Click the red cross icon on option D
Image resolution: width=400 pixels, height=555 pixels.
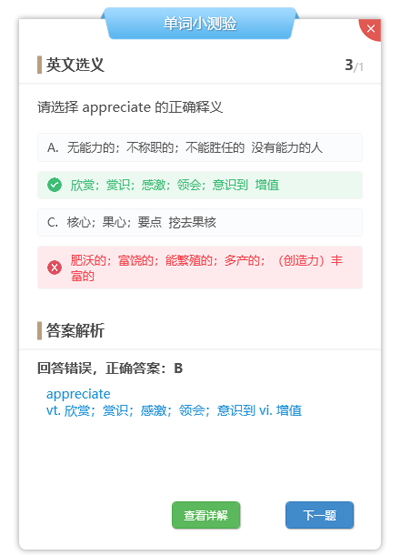pos(55,268)
